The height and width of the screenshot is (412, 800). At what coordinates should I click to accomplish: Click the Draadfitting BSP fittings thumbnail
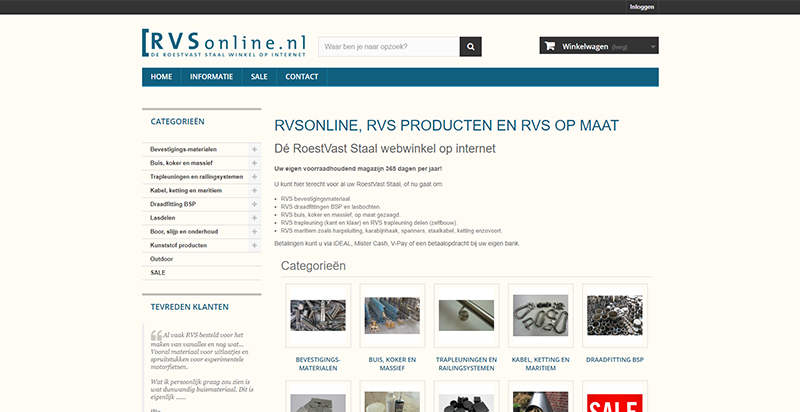click(615, 316)
